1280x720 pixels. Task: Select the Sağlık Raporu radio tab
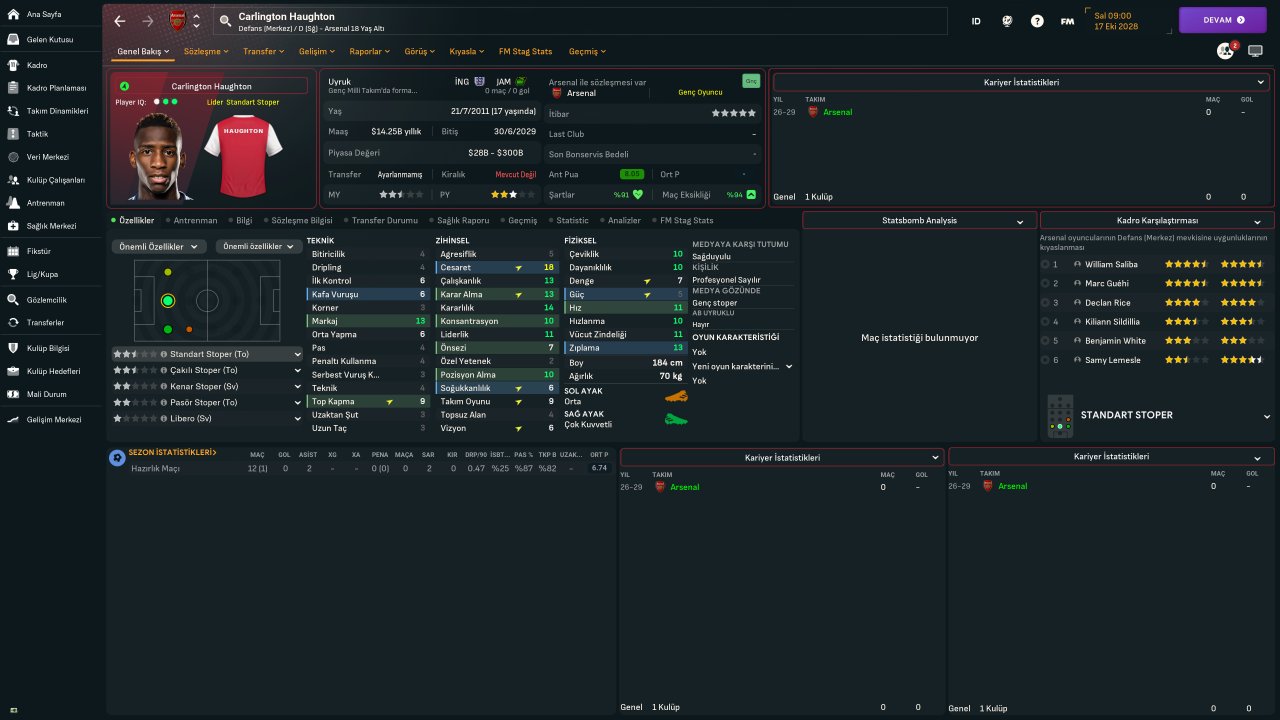[x=461, y=220]
